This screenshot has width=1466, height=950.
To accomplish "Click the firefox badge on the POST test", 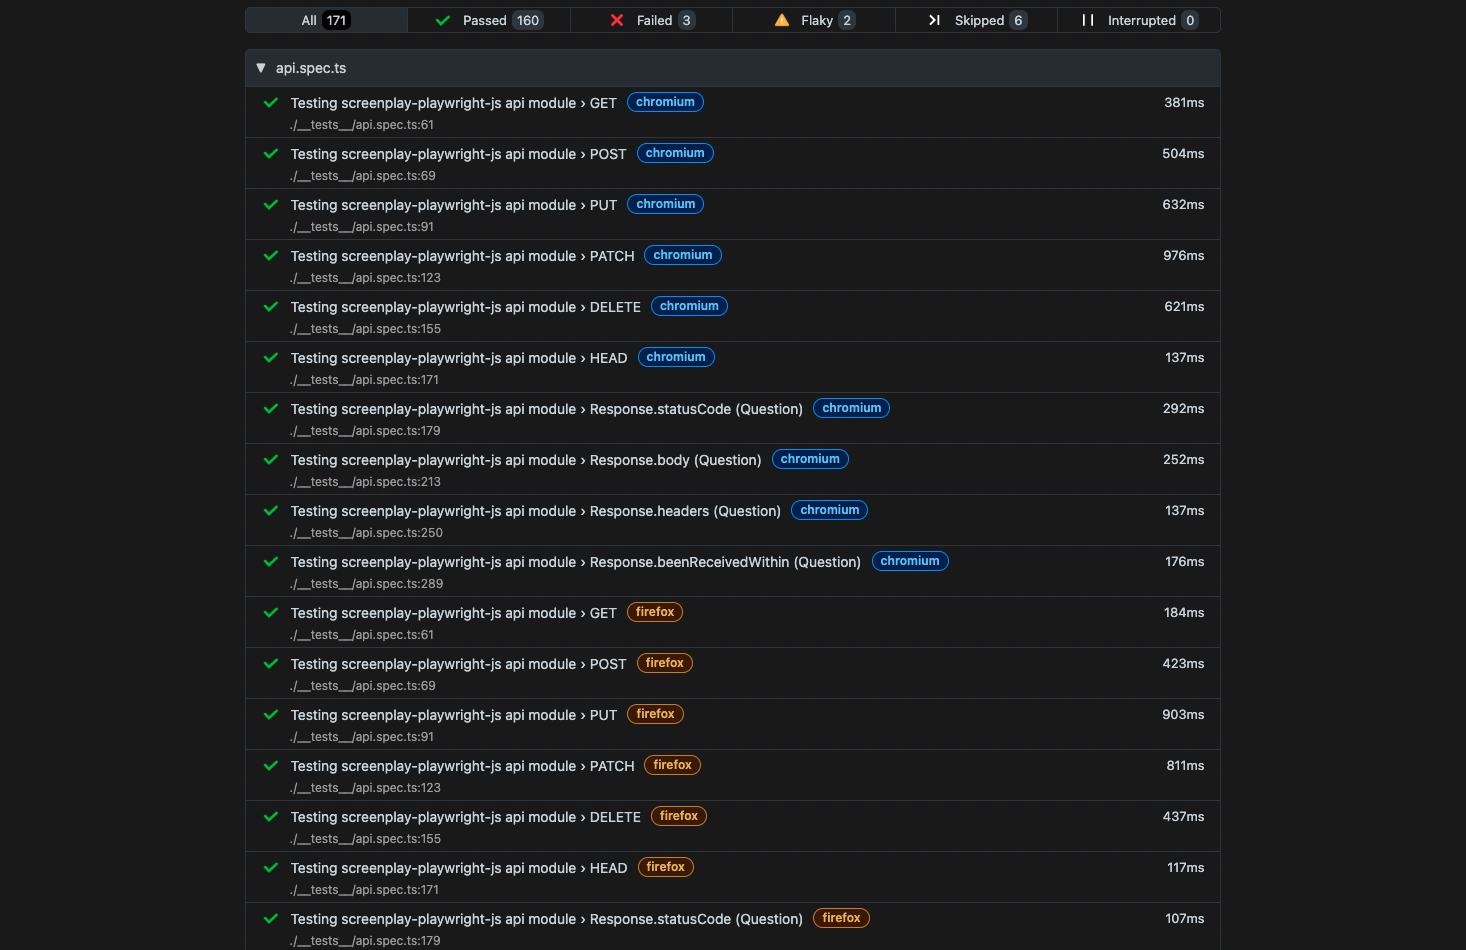I will coord(664,663).
